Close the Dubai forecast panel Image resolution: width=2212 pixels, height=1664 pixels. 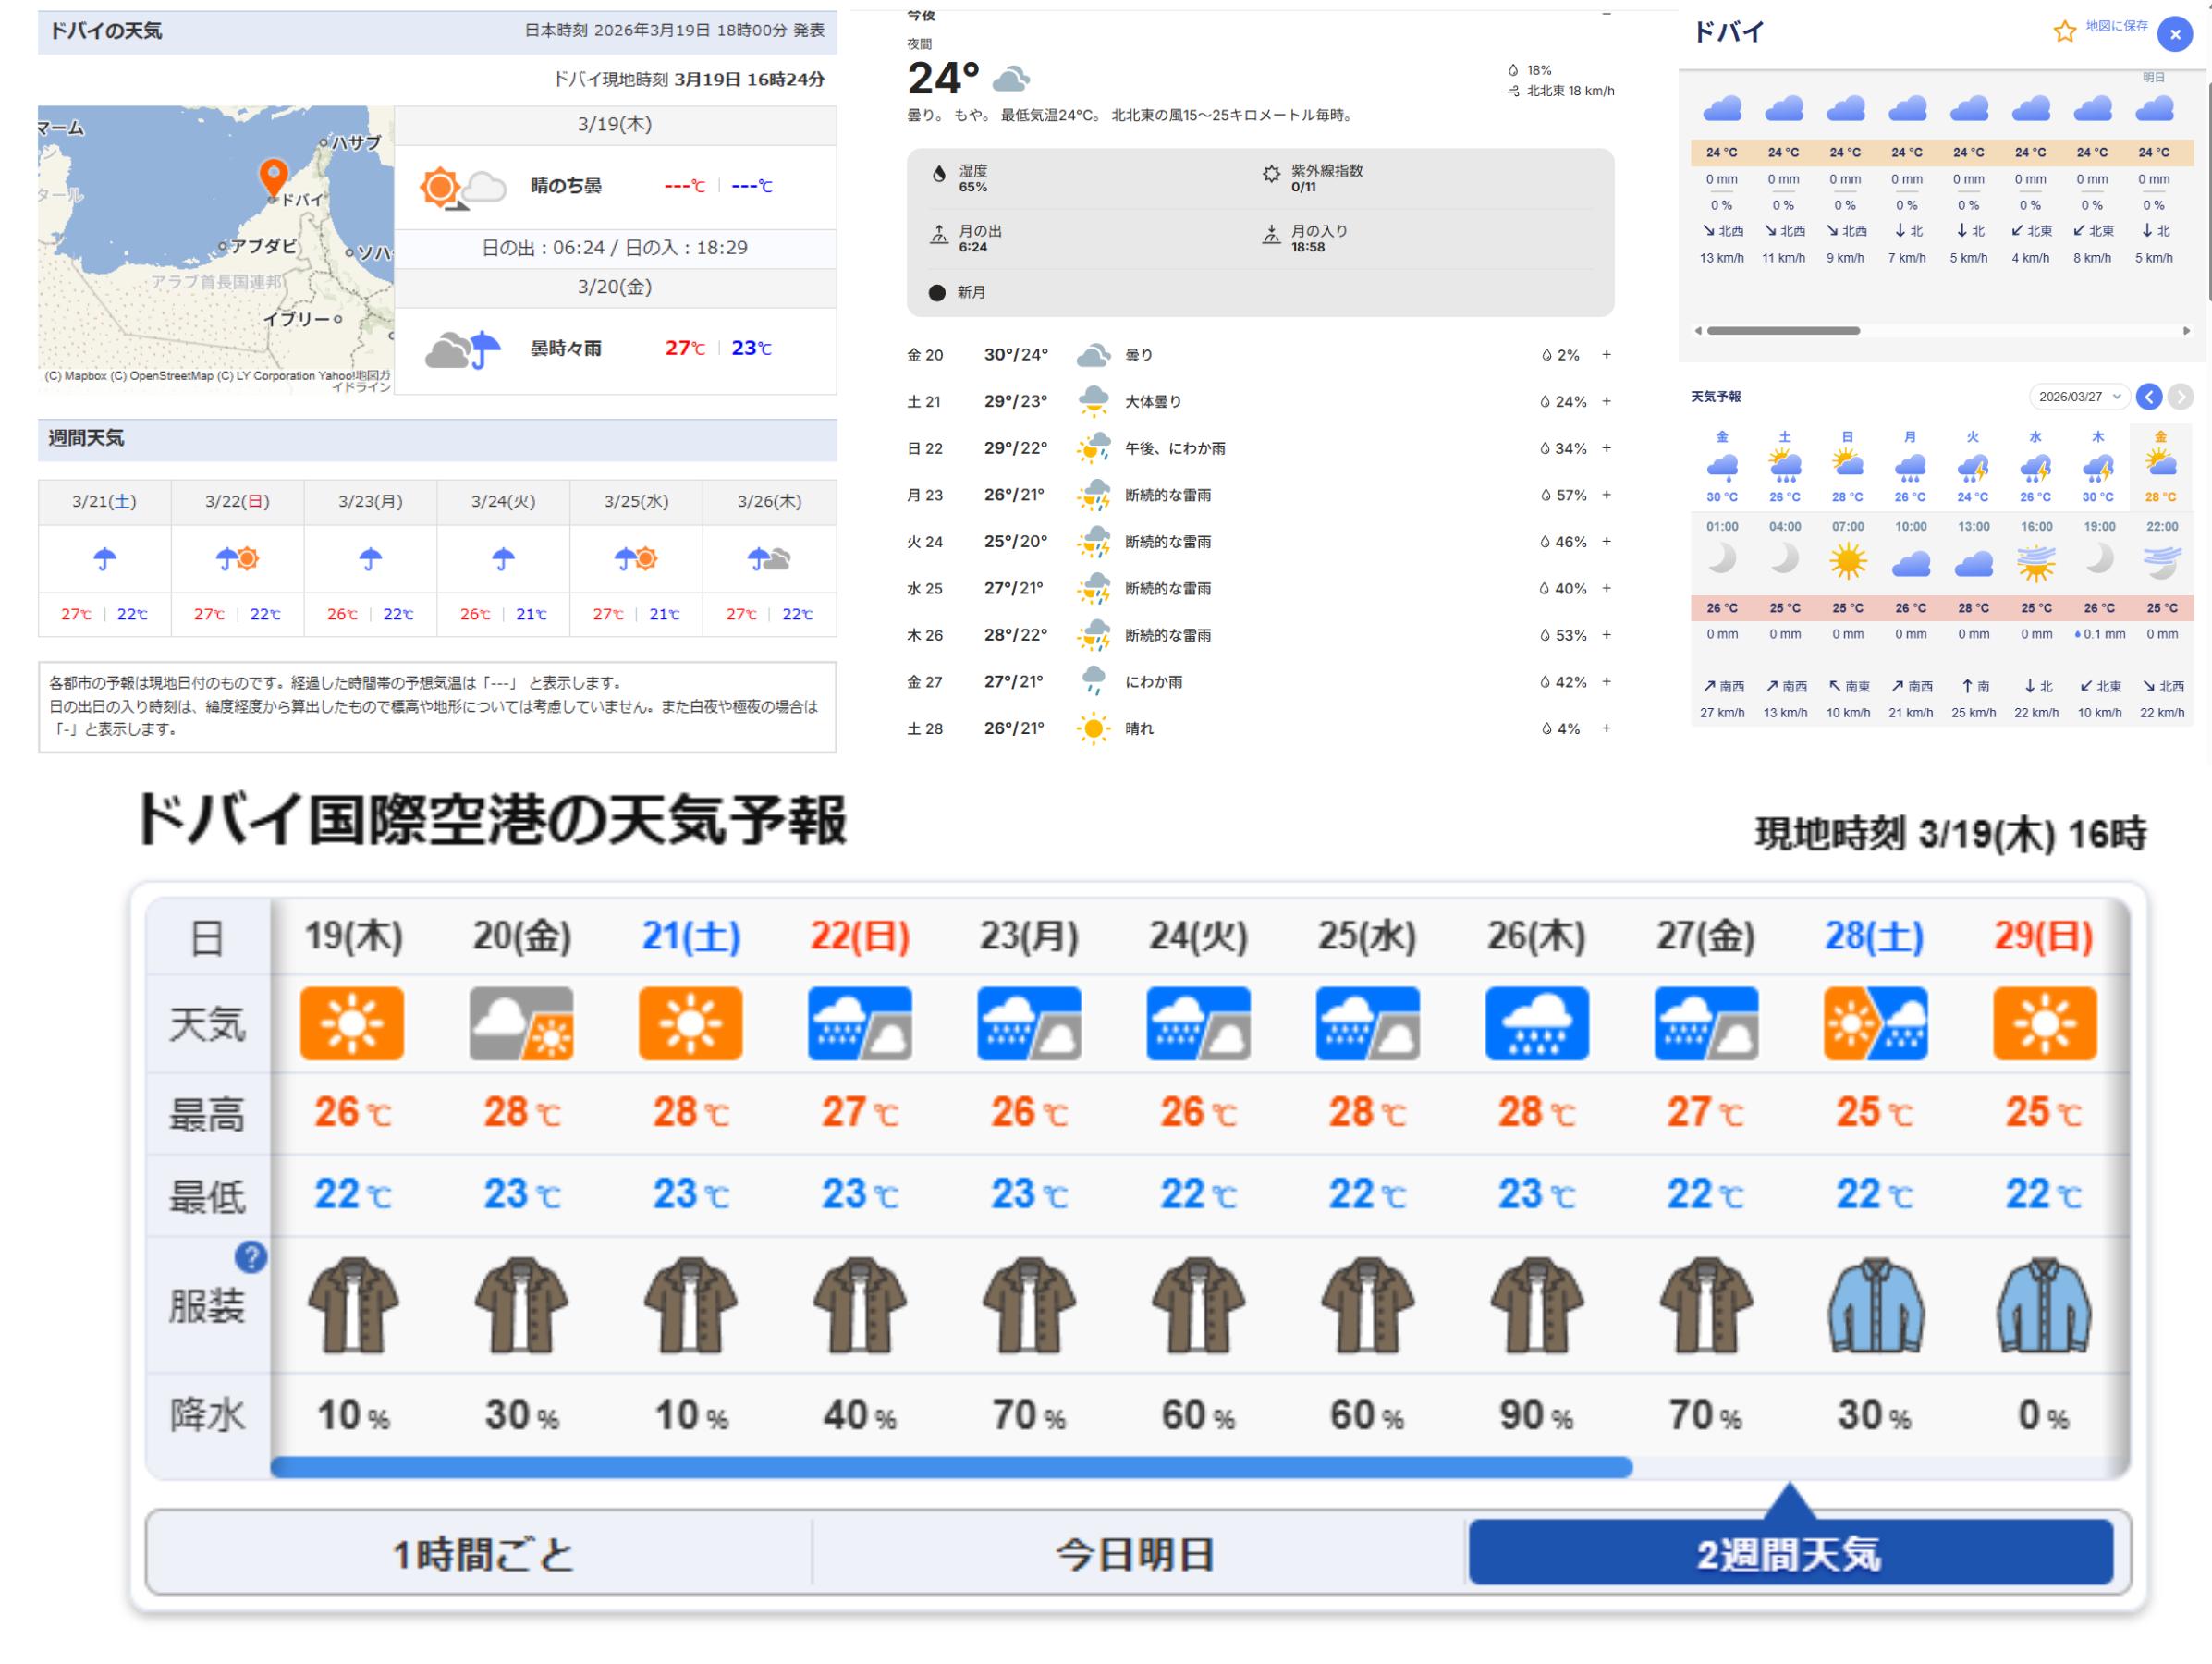point(2174,34)
